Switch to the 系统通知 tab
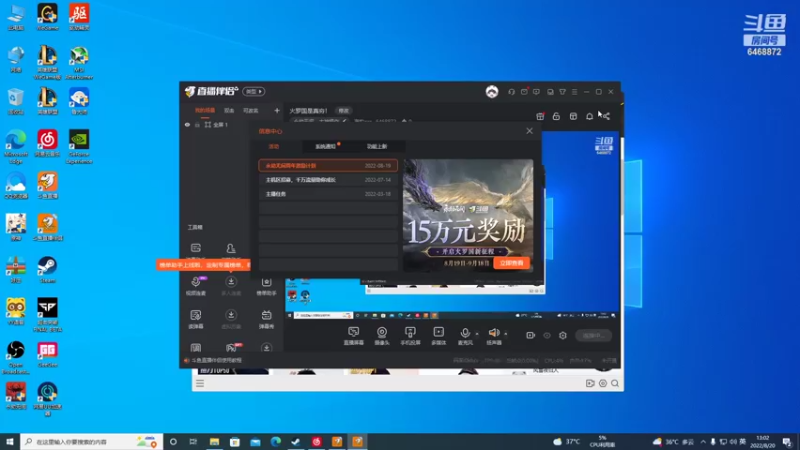The height and width of the screenshot is (450, 800). tap(327, 146)
